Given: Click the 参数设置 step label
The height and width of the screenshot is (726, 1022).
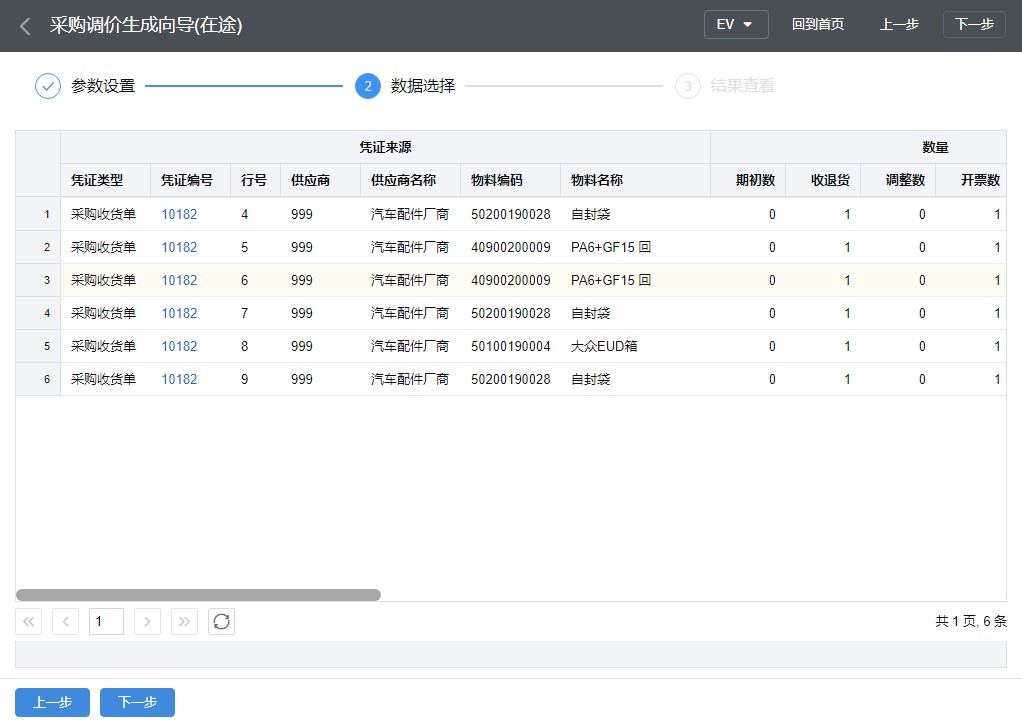Looking at the screenshot, I should 103,86.
